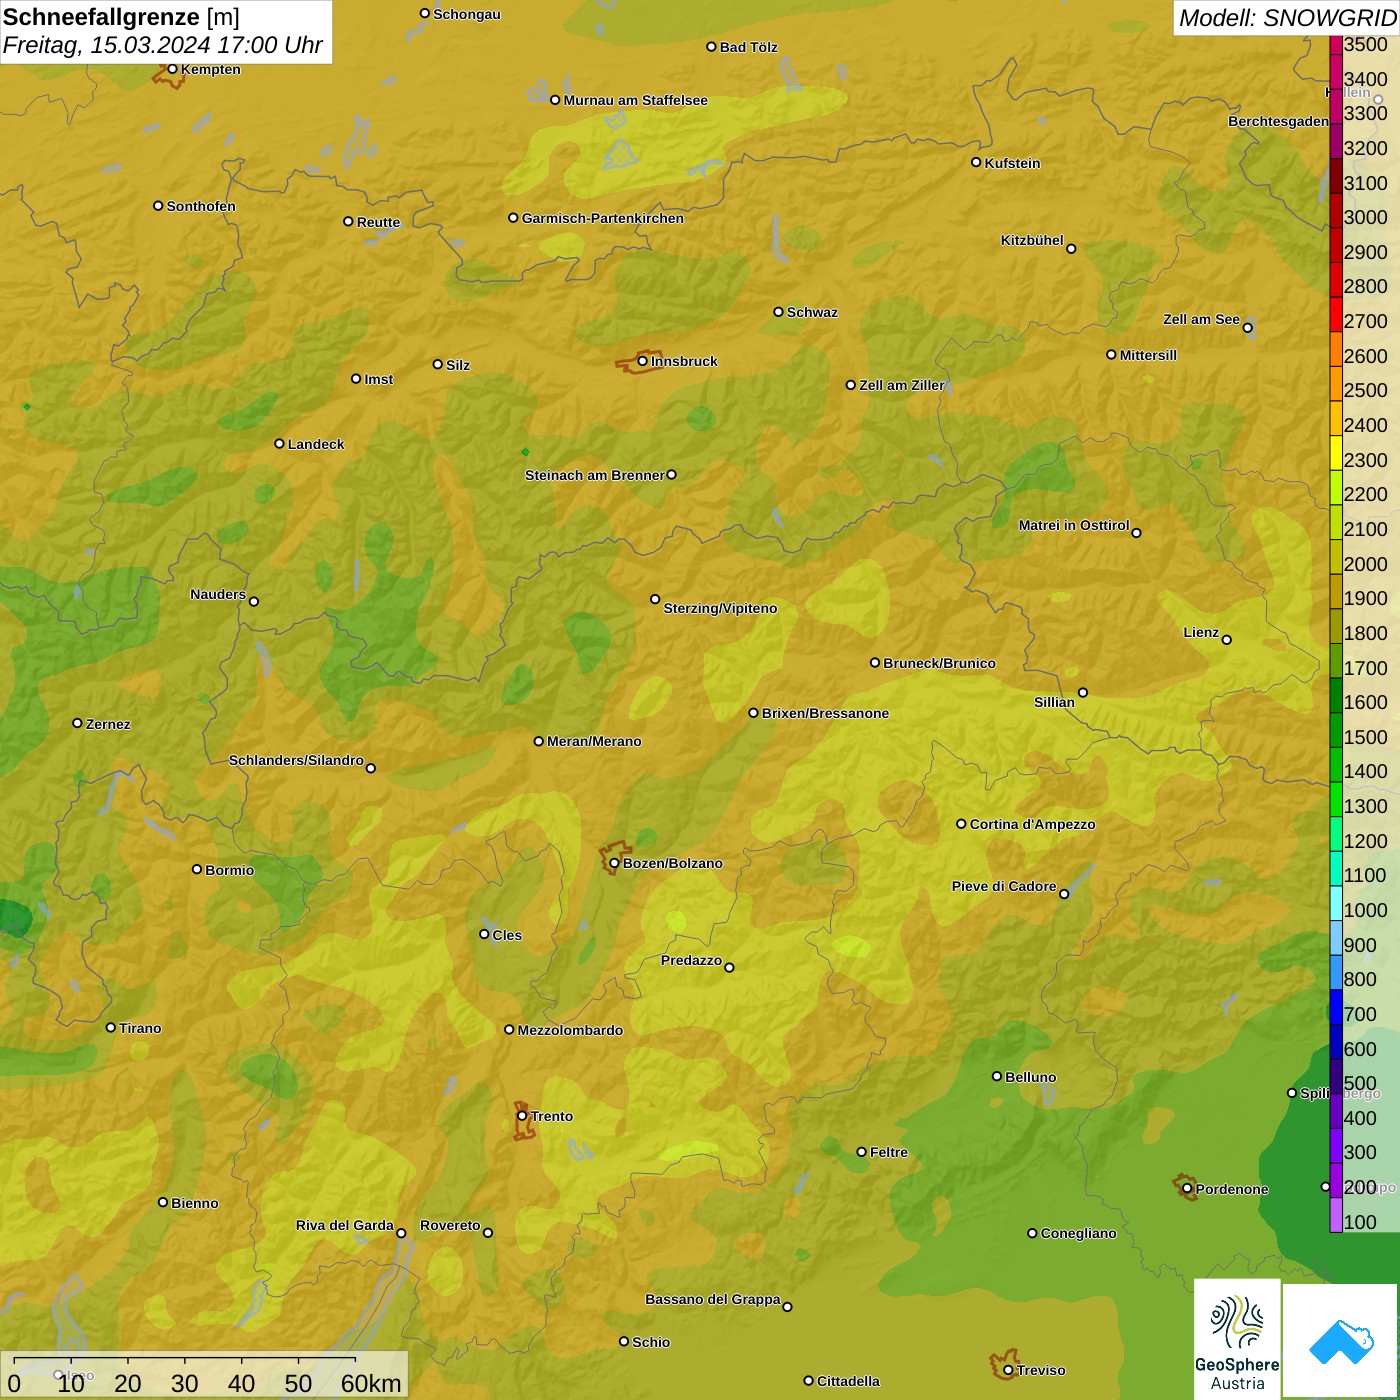
Task: Click the 1000 m light cyan legend swatch
Action: pyautogui.click(x=1335, y=903)
